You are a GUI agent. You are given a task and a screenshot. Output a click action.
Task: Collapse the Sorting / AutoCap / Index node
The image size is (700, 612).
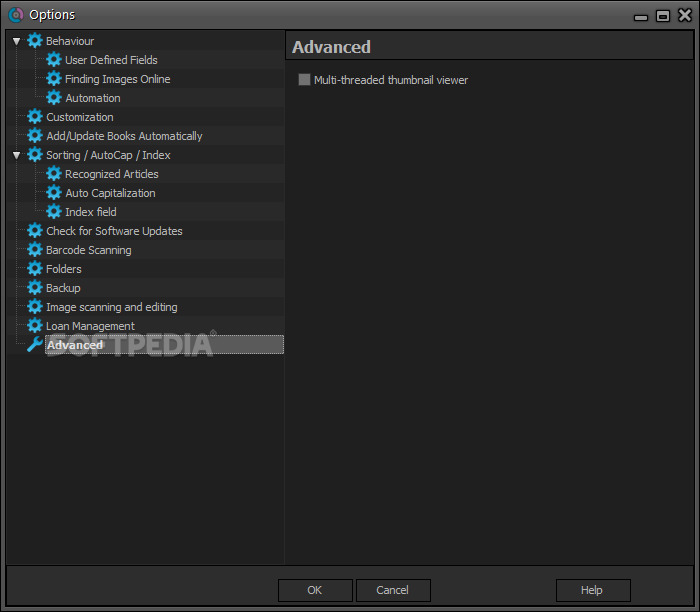(17, 155)
